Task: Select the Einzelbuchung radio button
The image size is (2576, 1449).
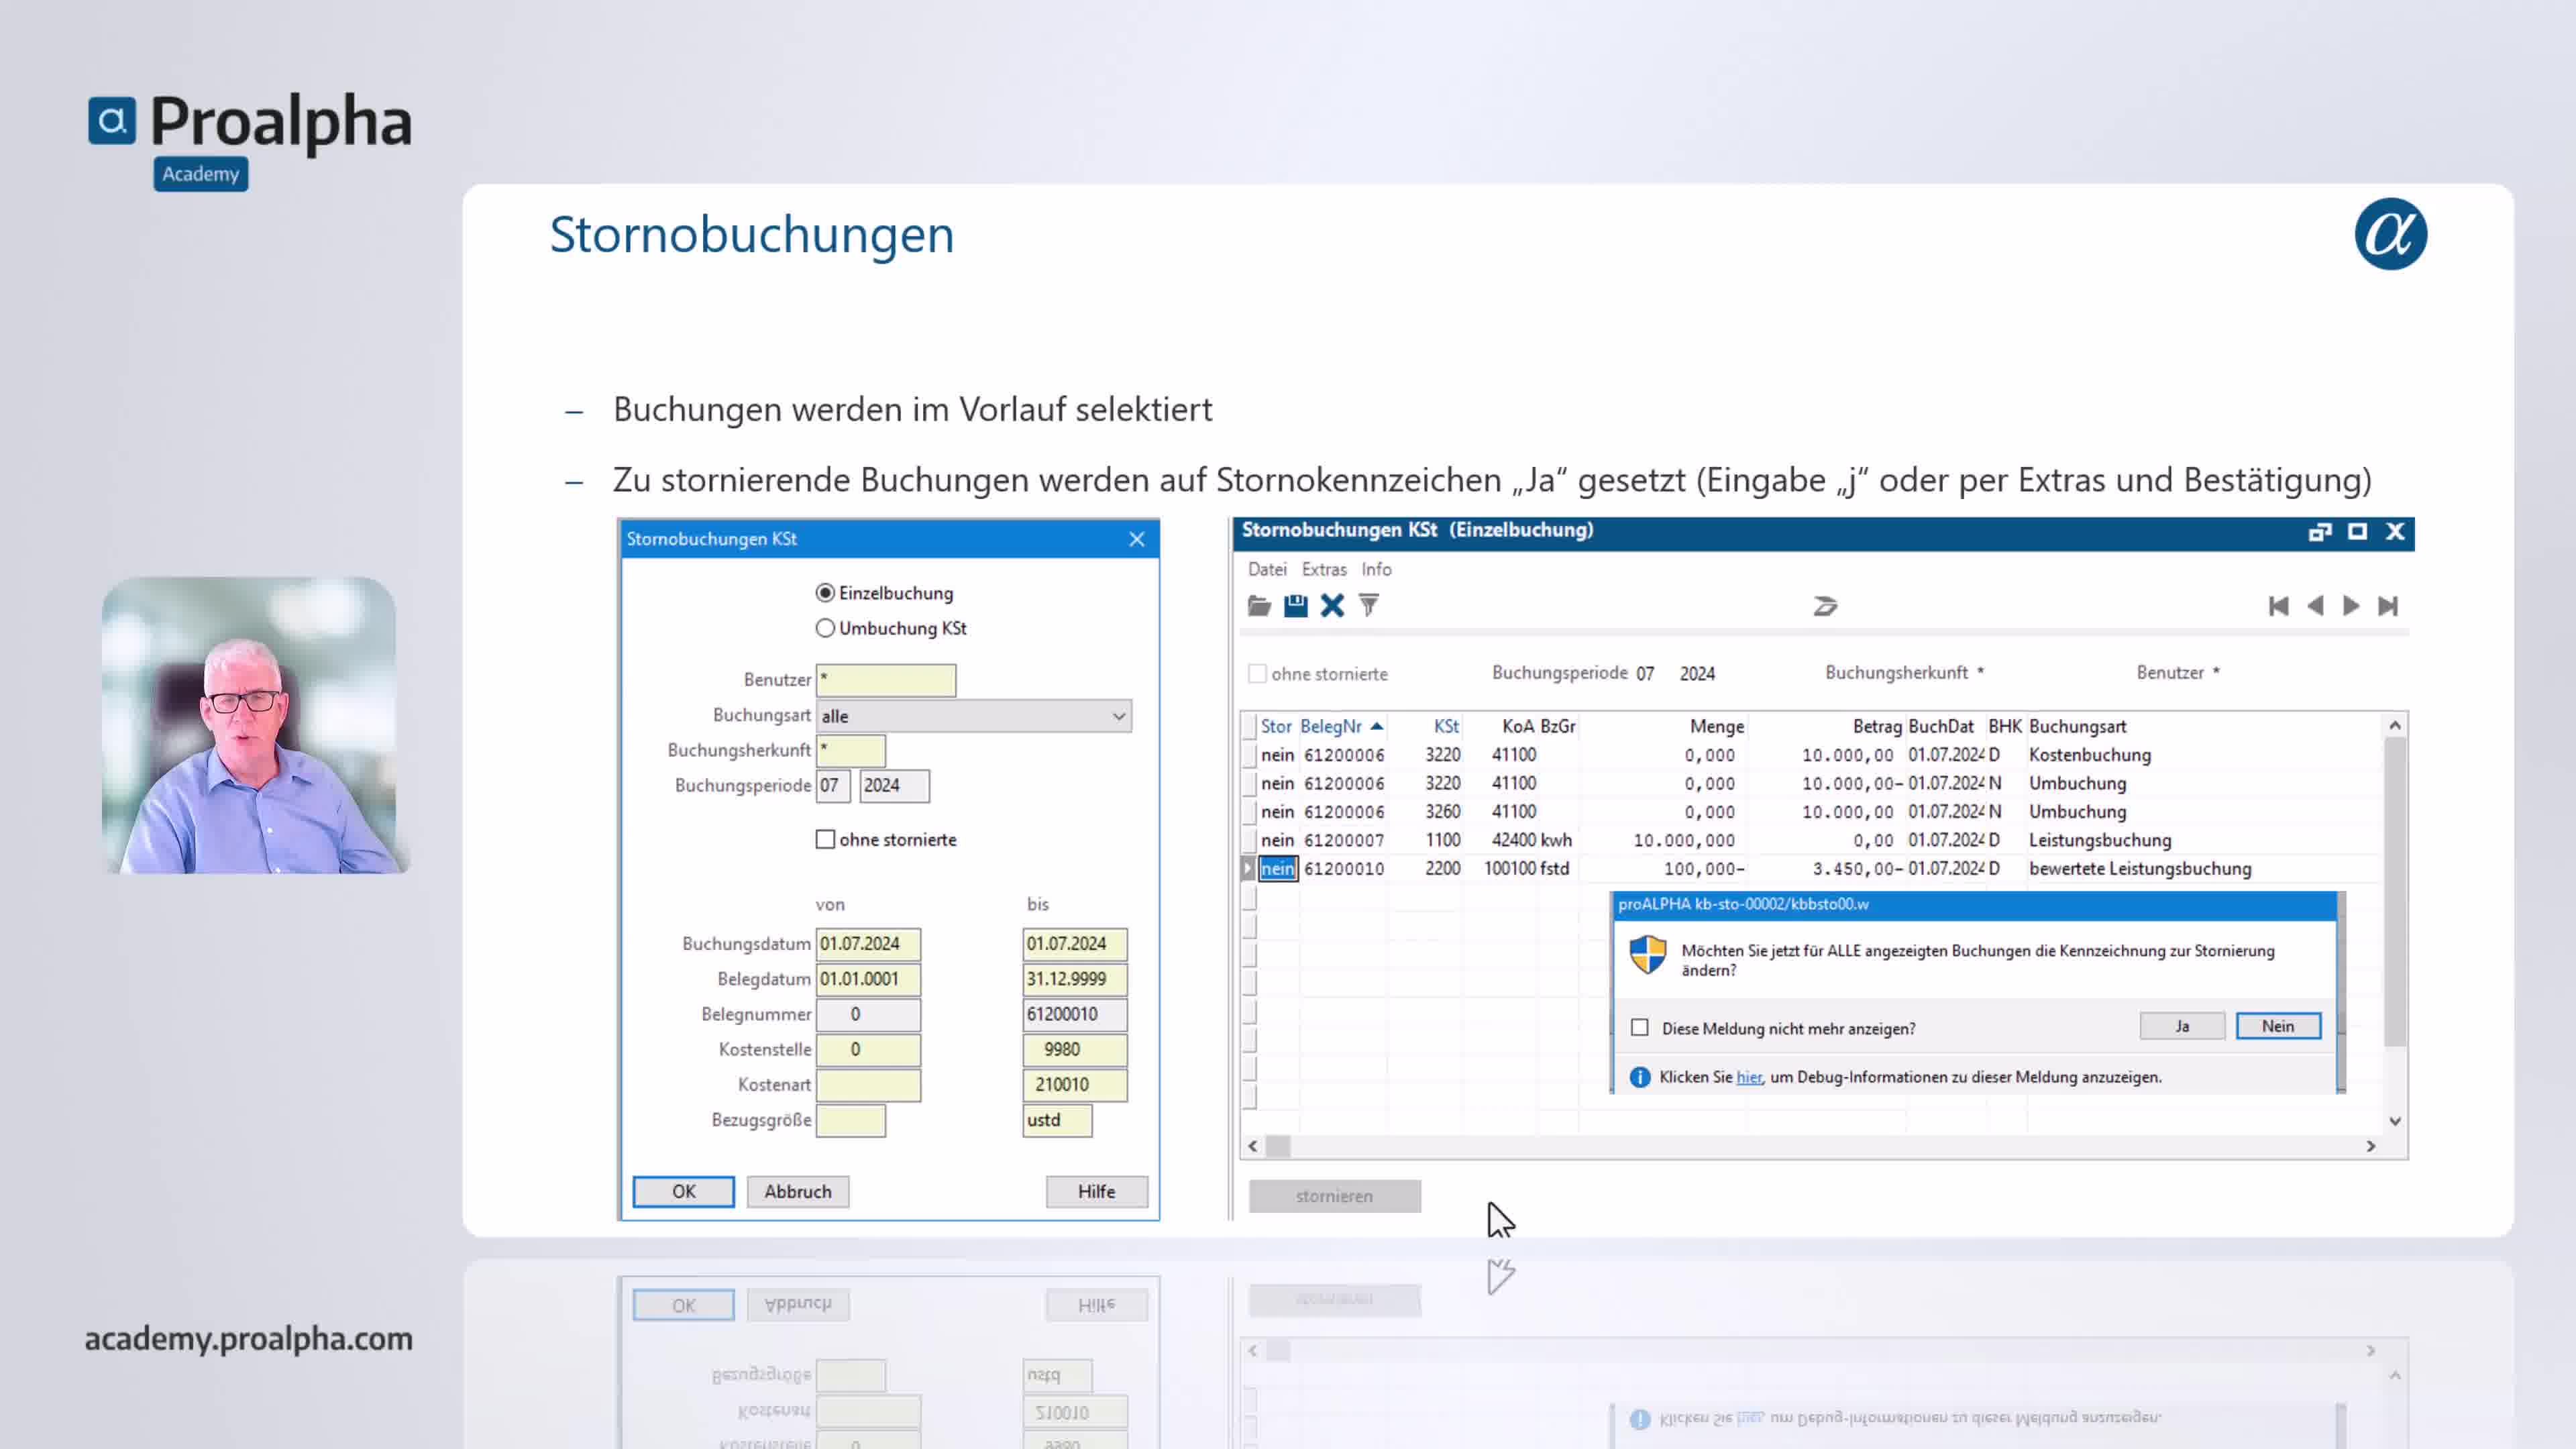Action: click(825, 593)
